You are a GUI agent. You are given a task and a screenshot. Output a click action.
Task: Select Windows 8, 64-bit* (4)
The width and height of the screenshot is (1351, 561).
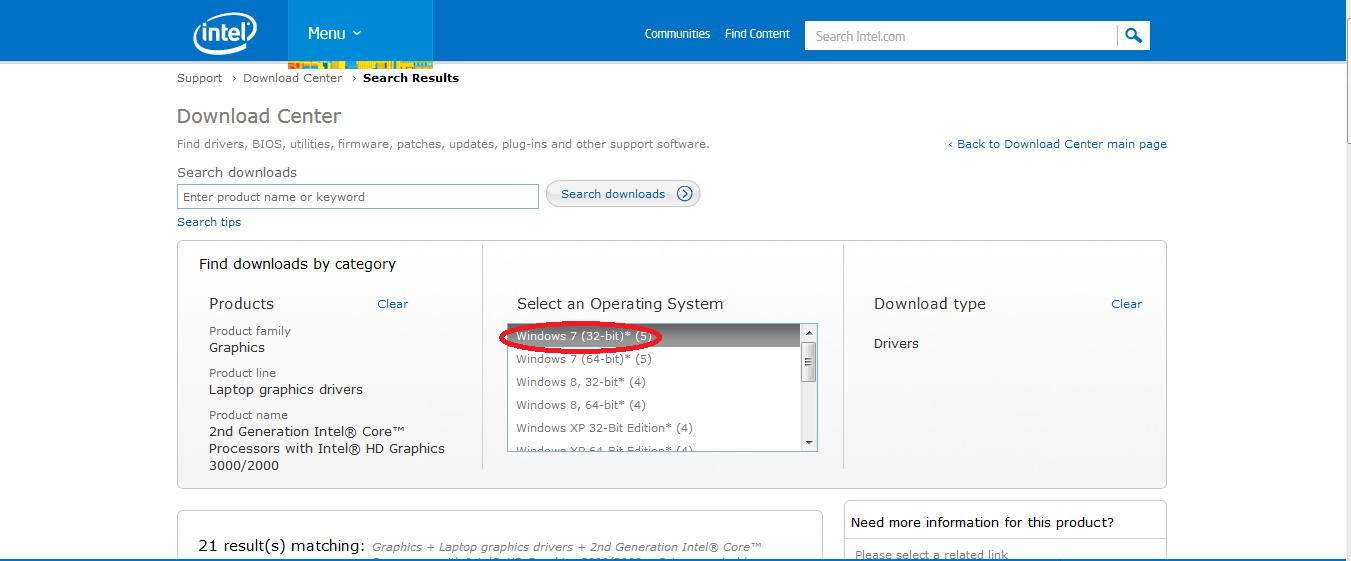(655, 405)
